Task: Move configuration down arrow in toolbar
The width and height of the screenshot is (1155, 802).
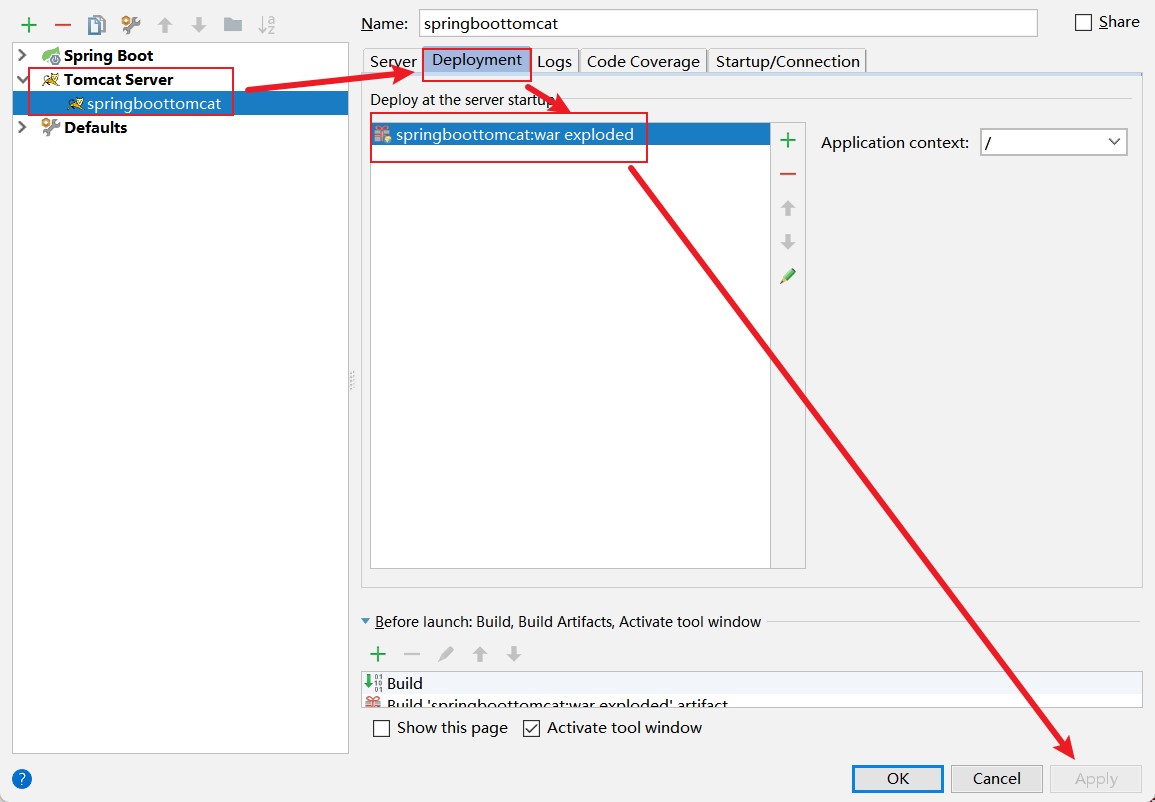Action: [x=199, y=25]
